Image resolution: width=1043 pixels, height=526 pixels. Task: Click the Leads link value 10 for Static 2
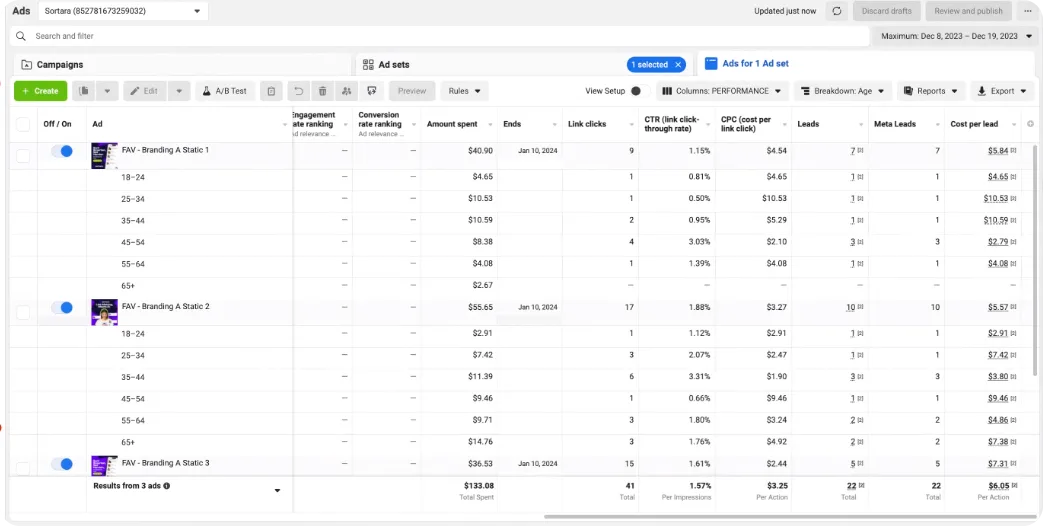click(x=850, y=307)
